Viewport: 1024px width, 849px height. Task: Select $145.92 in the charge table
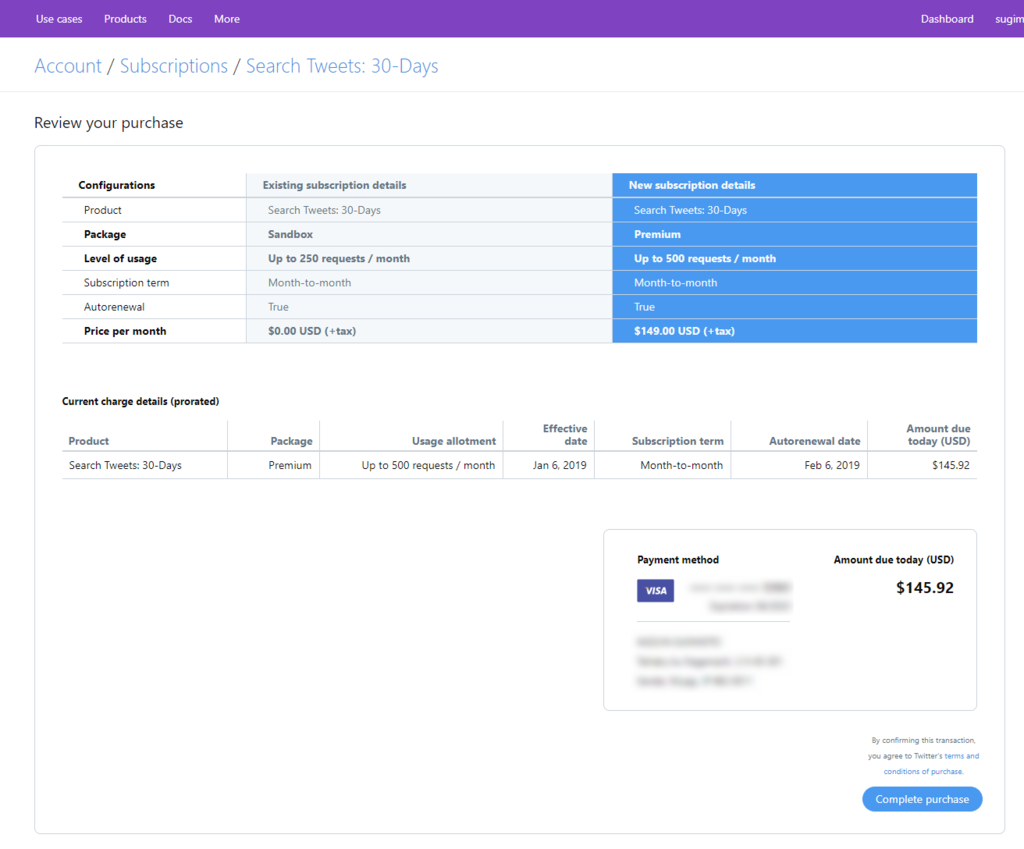(x=951, y=466)
